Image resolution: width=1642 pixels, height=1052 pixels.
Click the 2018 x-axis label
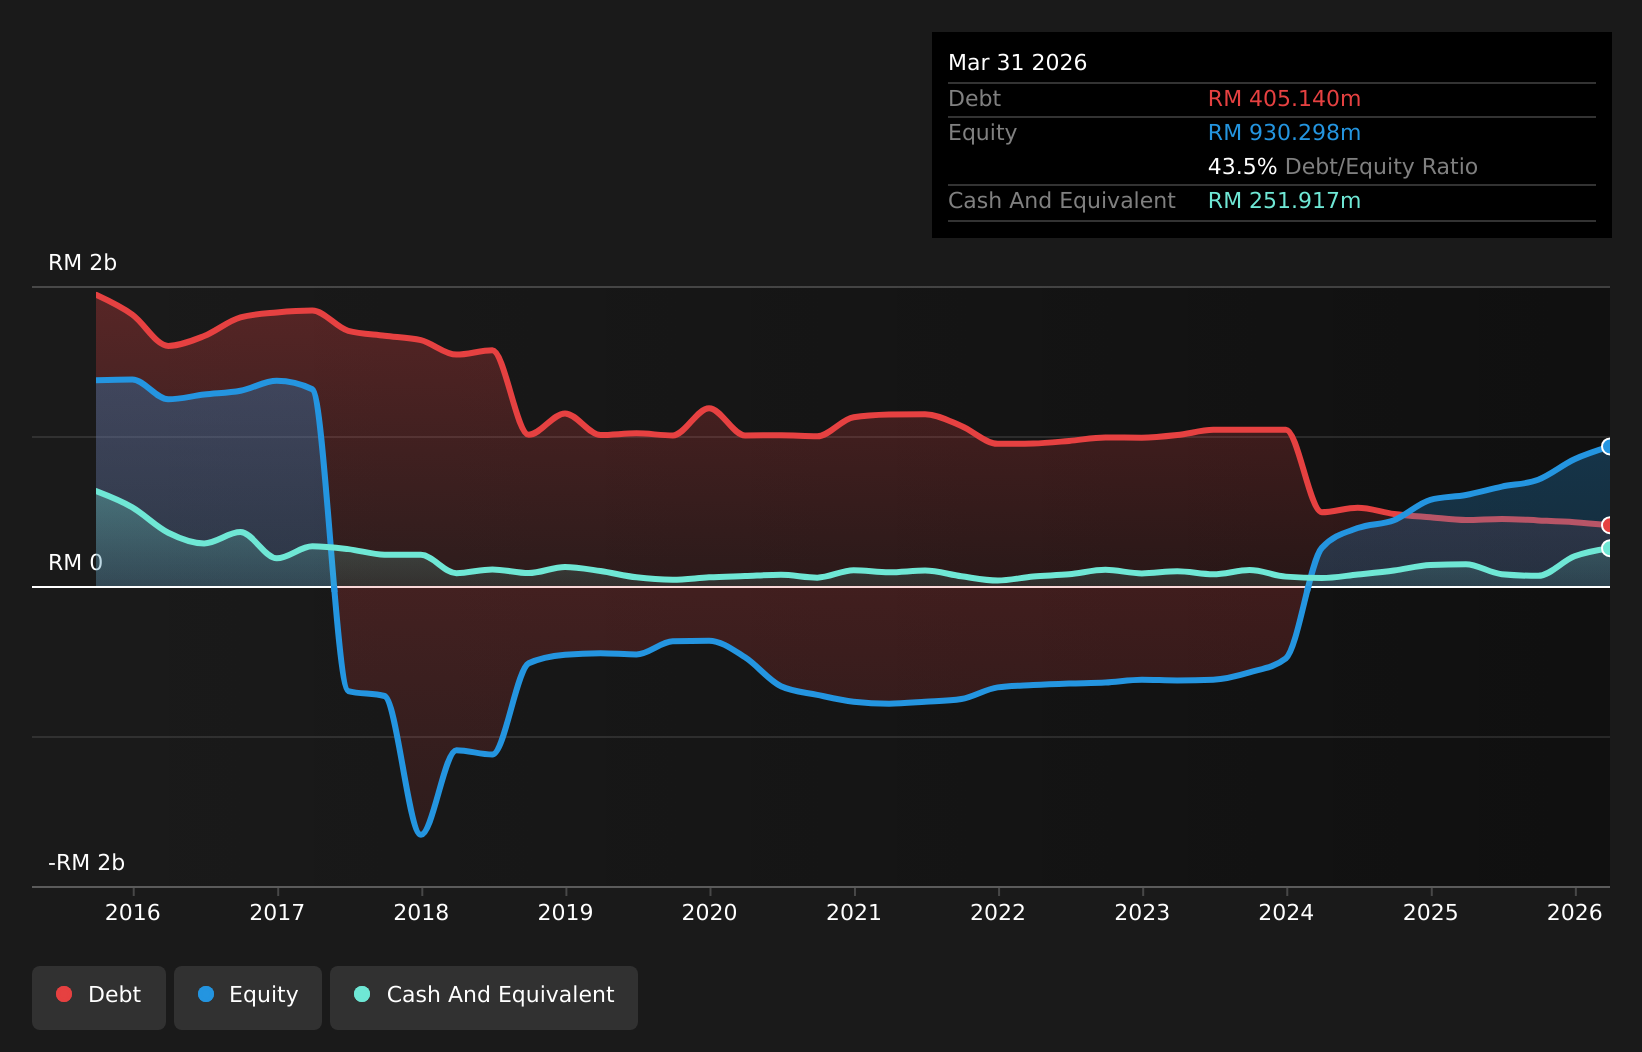click(x=421, y=912)
